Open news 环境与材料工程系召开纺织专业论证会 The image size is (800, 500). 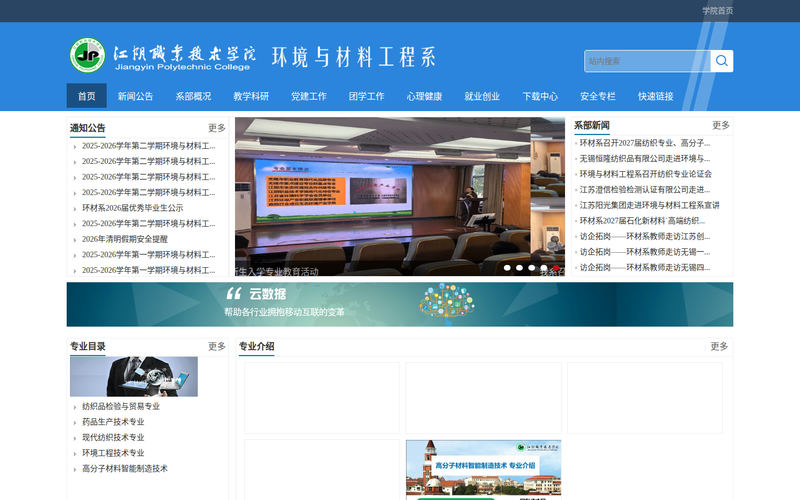point(646,174)
